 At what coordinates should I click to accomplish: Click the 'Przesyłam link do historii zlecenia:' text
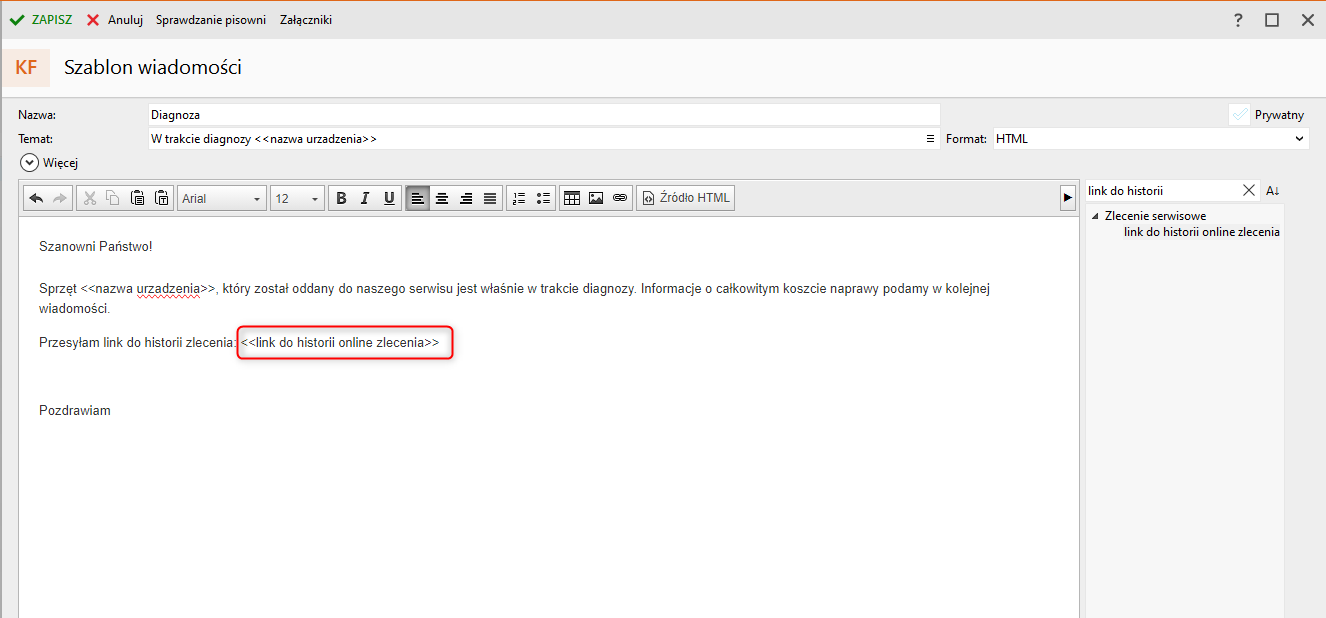(x=138, y=343)
